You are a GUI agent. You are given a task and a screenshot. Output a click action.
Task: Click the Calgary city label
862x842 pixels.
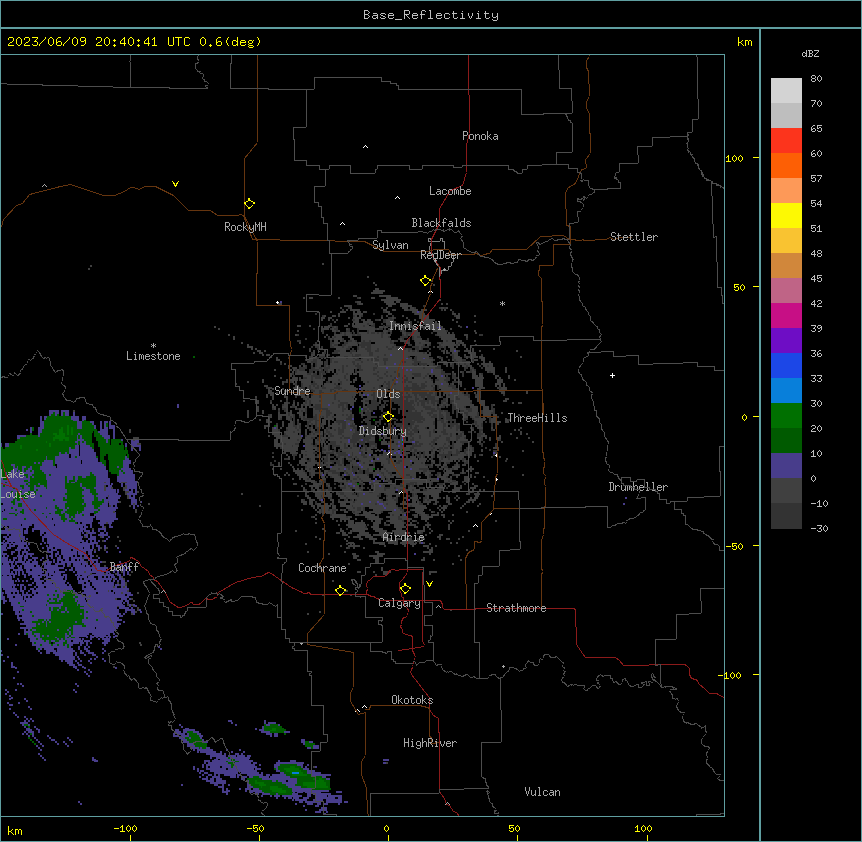pos(399,603)
